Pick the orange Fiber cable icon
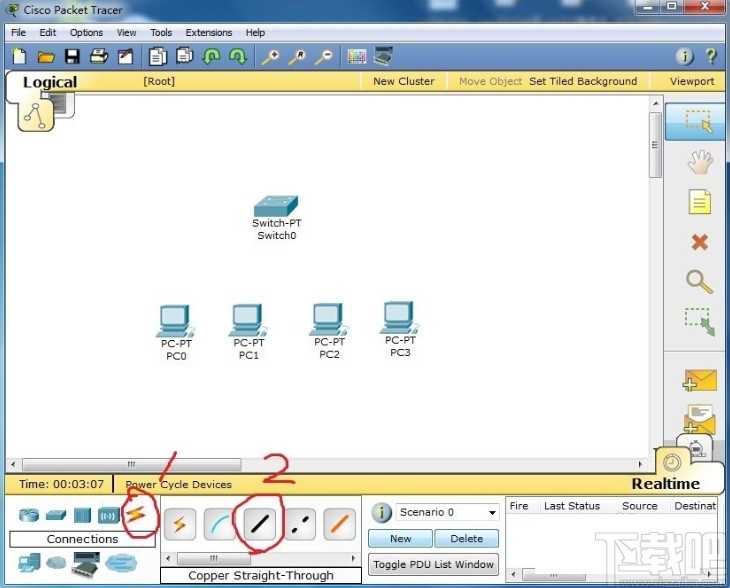 coord(339,524)
